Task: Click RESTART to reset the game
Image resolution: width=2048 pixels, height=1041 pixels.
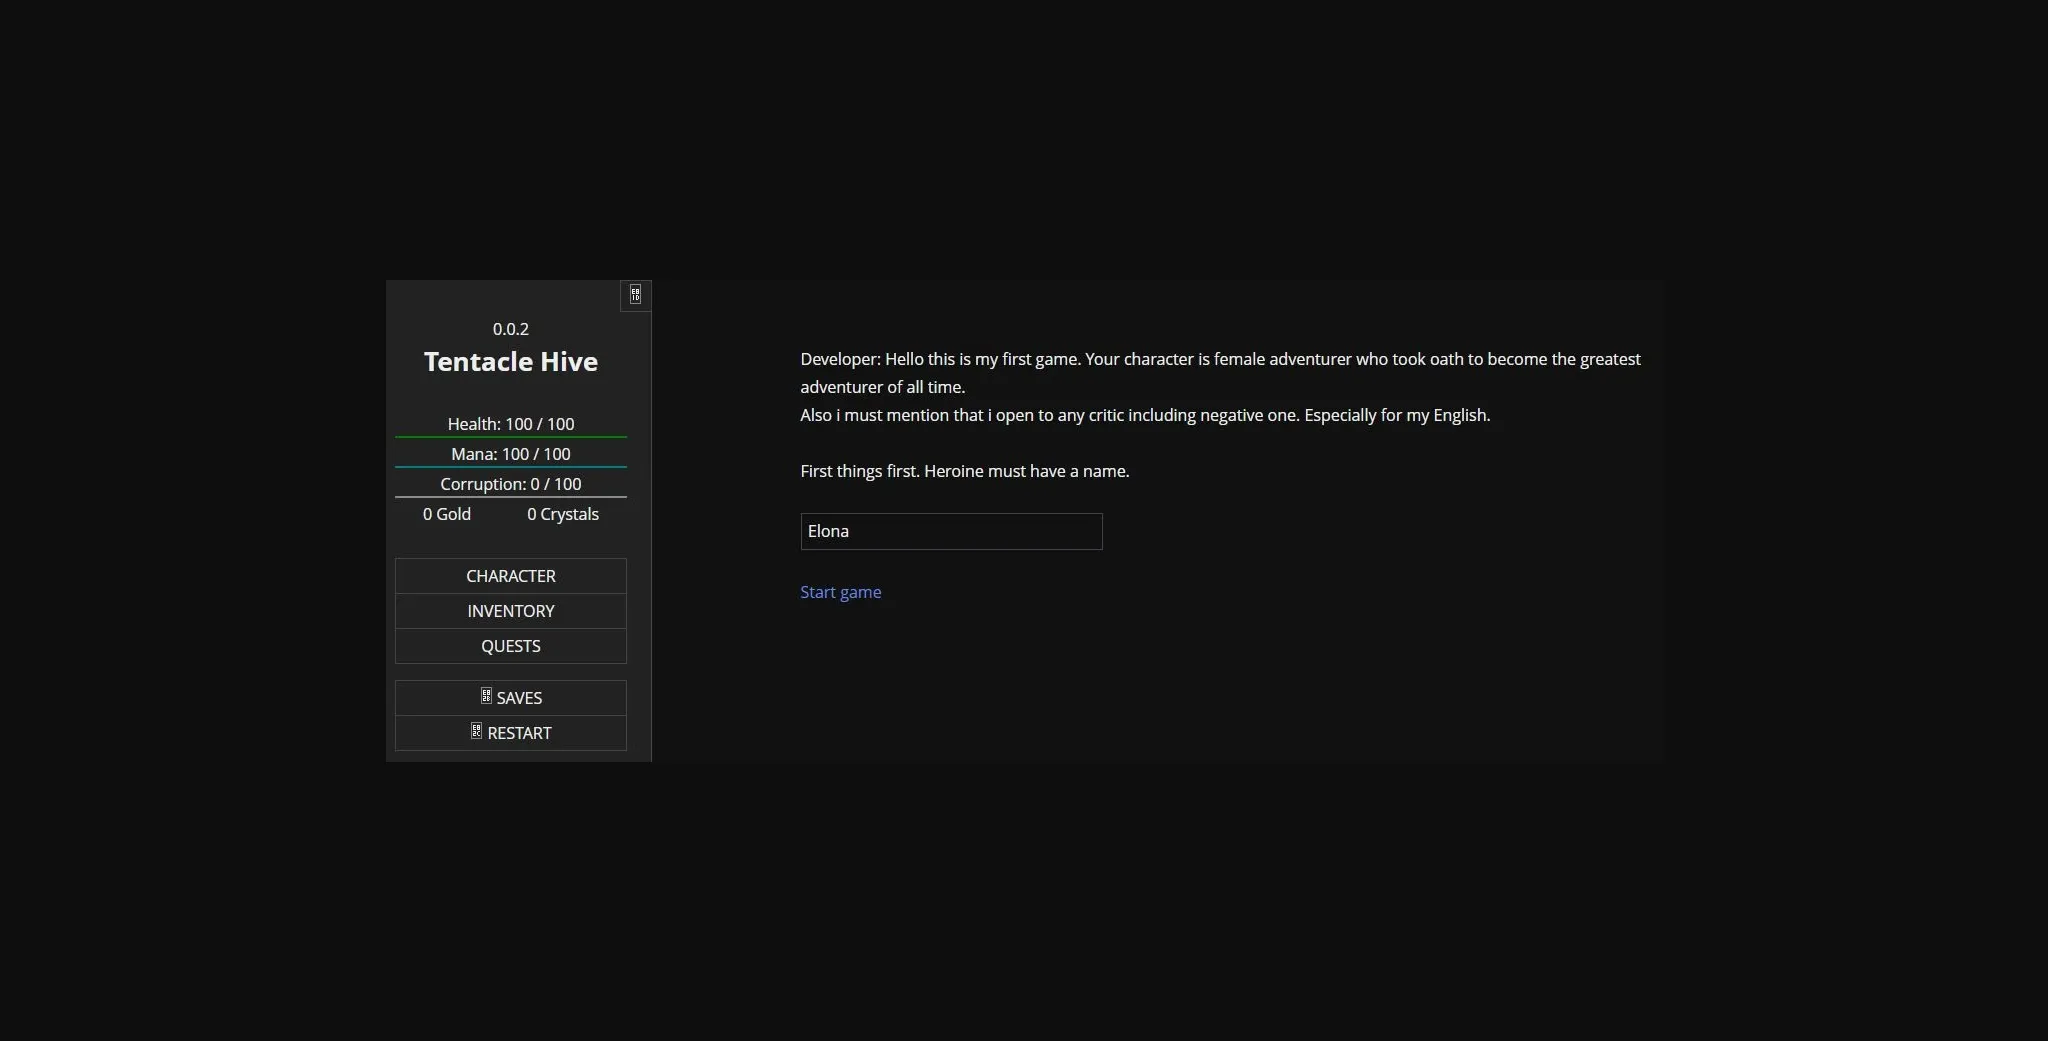Action: (510, 732)
